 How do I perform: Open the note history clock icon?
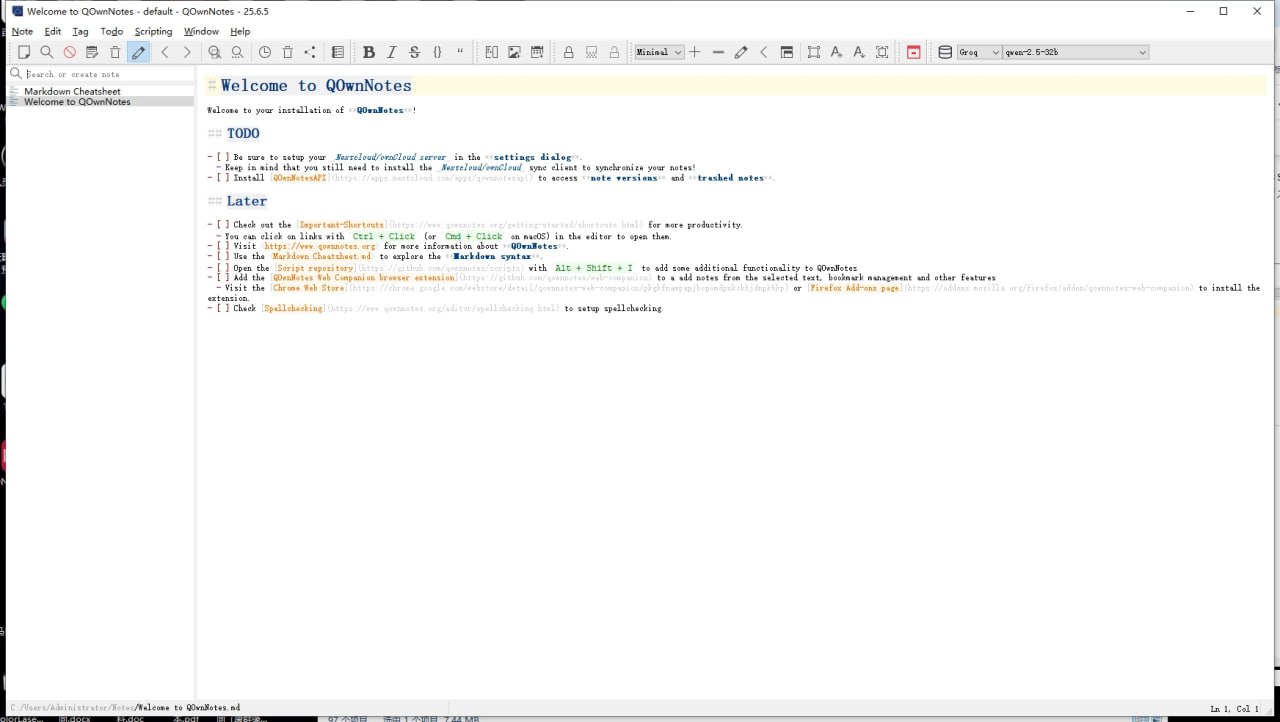(265, 52)
